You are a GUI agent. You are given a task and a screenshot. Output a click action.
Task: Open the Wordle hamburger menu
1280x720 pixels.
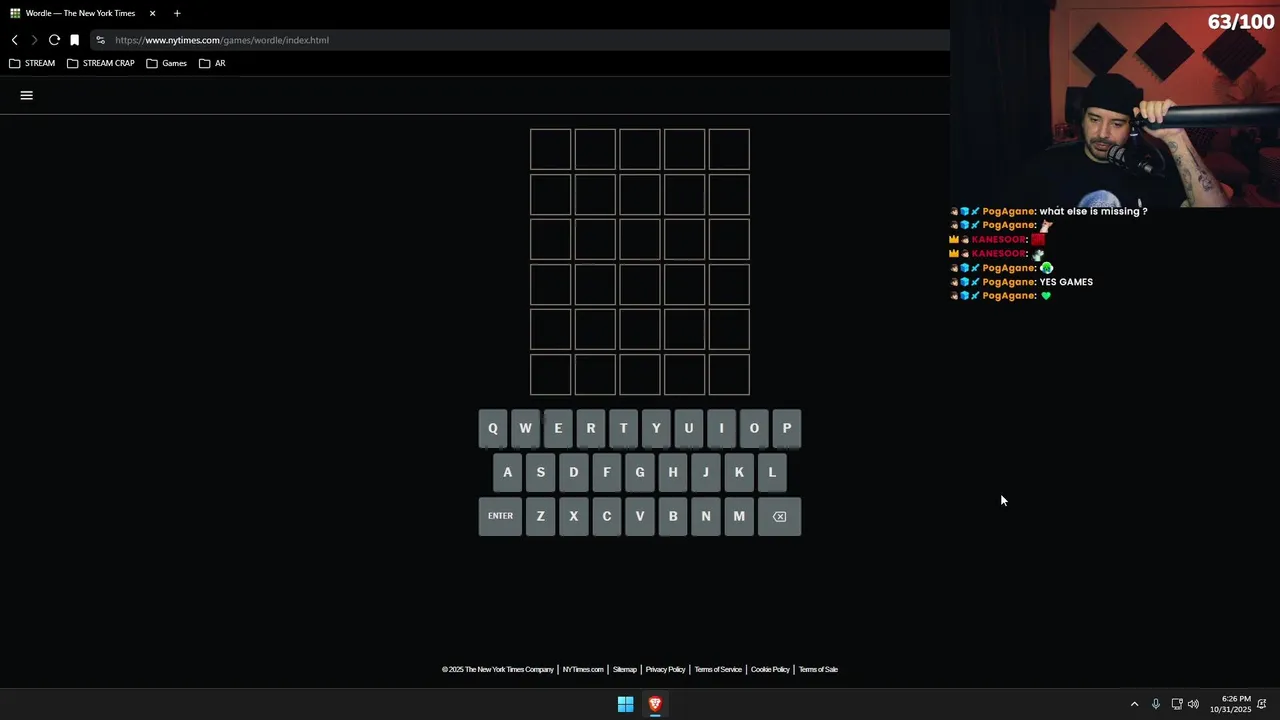(27, 95)
